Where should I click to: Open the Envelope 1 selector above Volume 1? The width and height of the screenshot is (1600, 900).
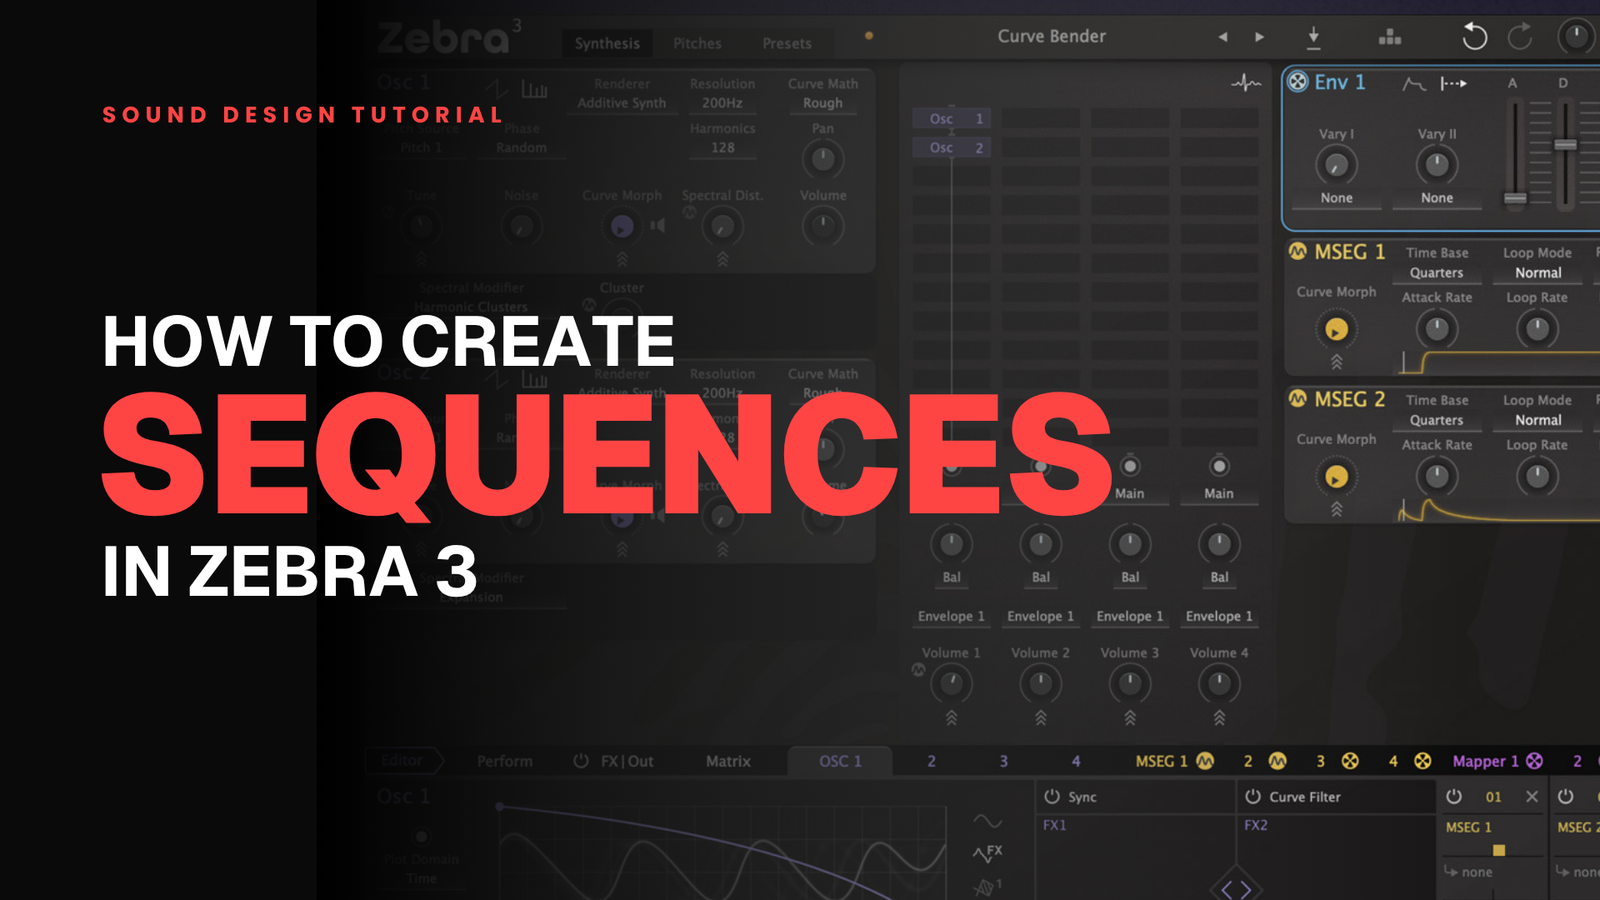pyautogui.click(x=951, y=617)
